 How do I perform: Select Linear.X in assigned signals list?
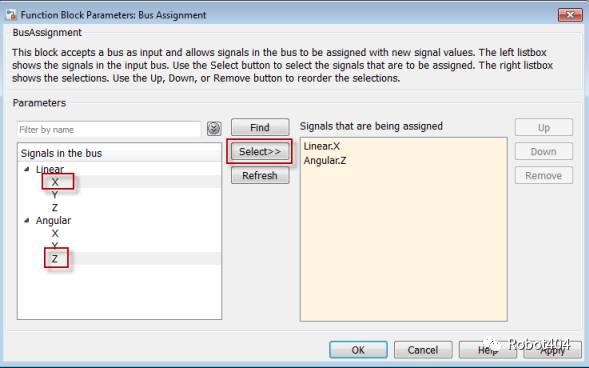point(322,146)
